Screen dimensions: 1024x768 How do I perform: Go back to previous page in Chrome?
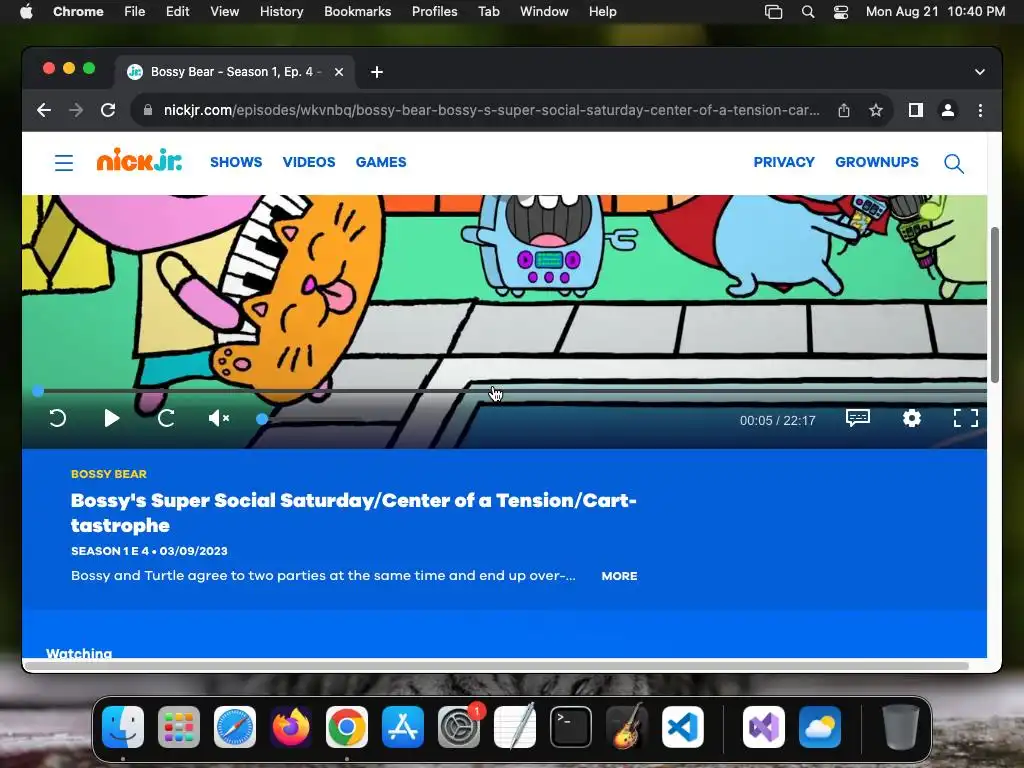[x=44, y=110]
